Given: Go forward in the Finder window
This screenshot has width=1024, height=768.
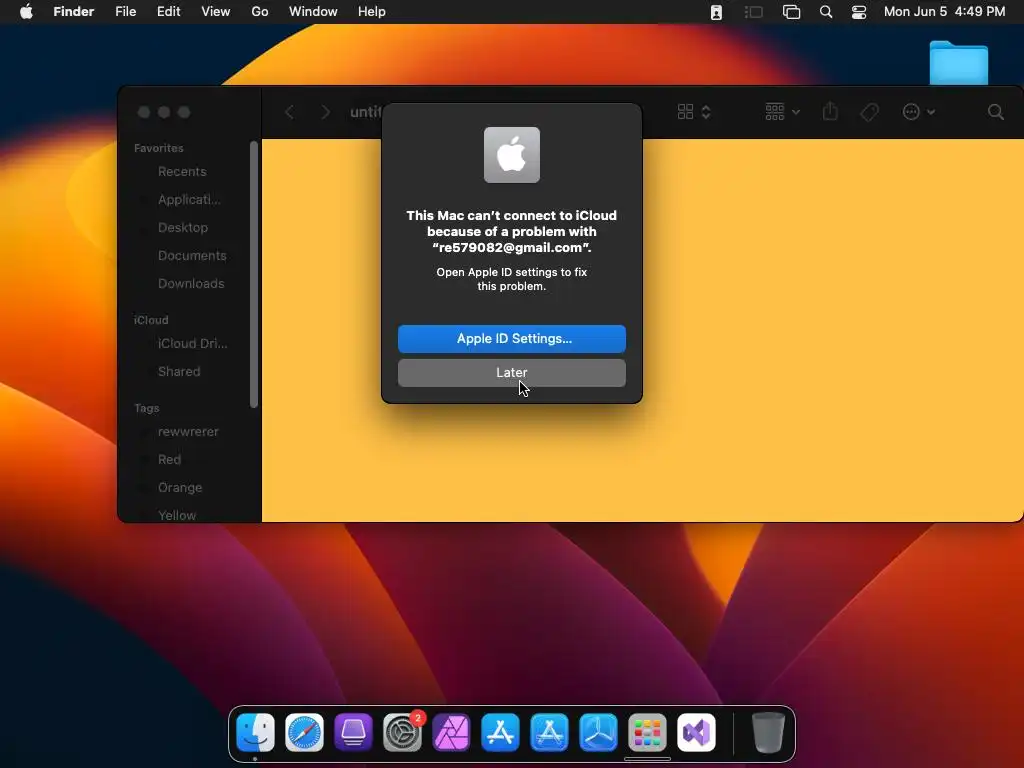Looking at the screenshot, I should pos(325,112).
